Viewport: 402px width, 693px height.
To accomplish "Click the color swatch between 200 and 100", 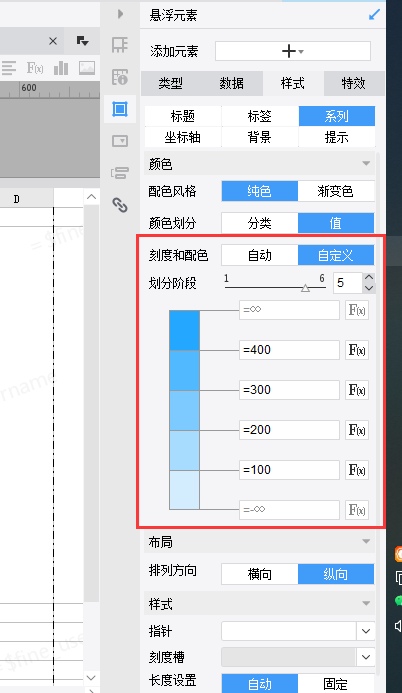I will [185, 450].
